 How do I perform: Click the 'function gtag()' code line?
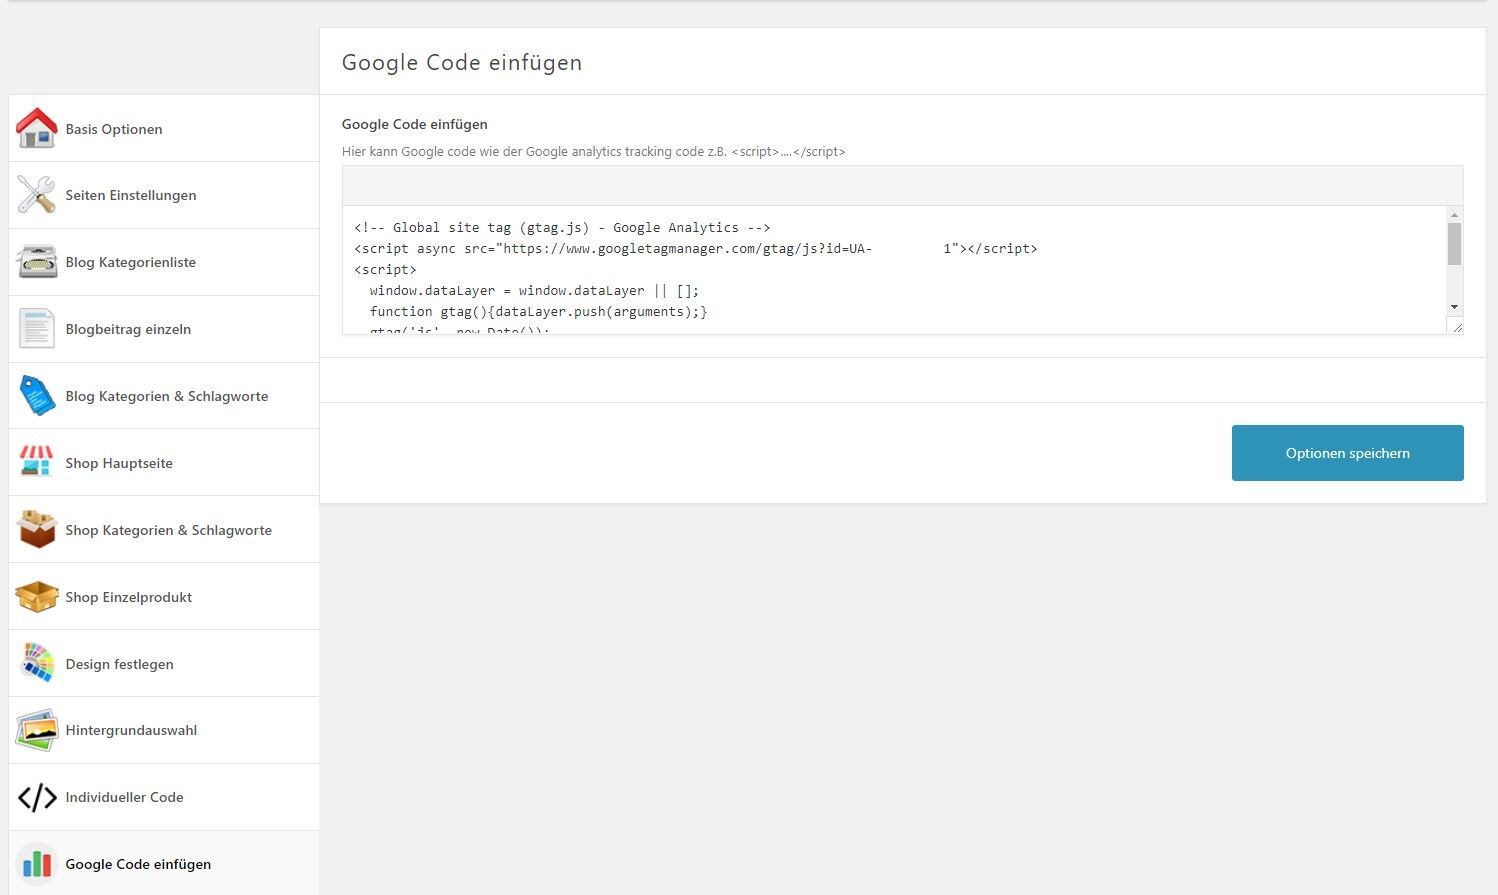[538, 311]
